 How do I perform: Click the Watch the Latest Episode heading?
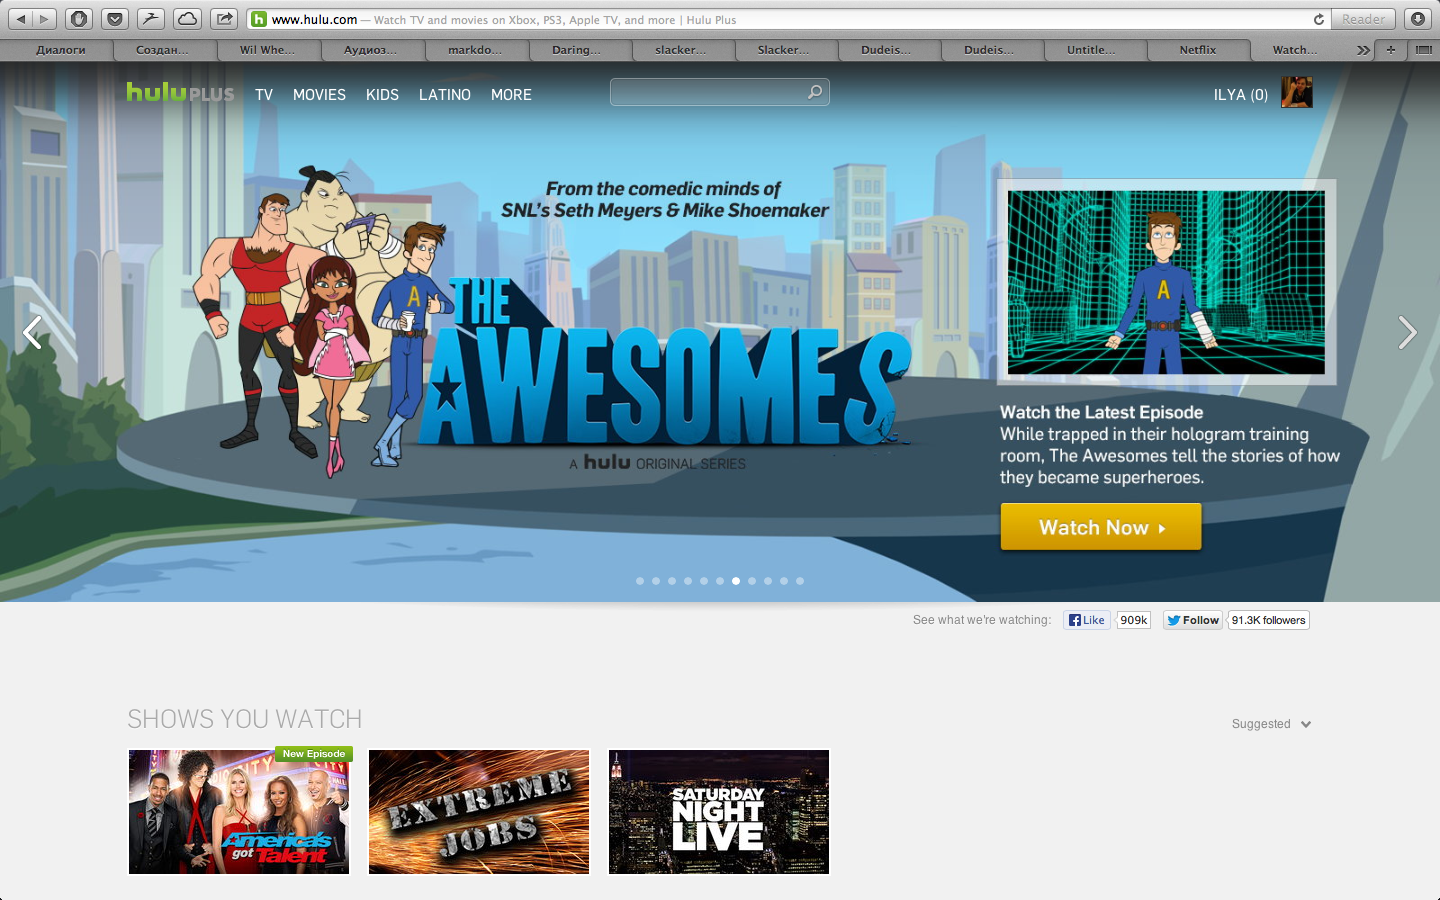coord(1101,412)
